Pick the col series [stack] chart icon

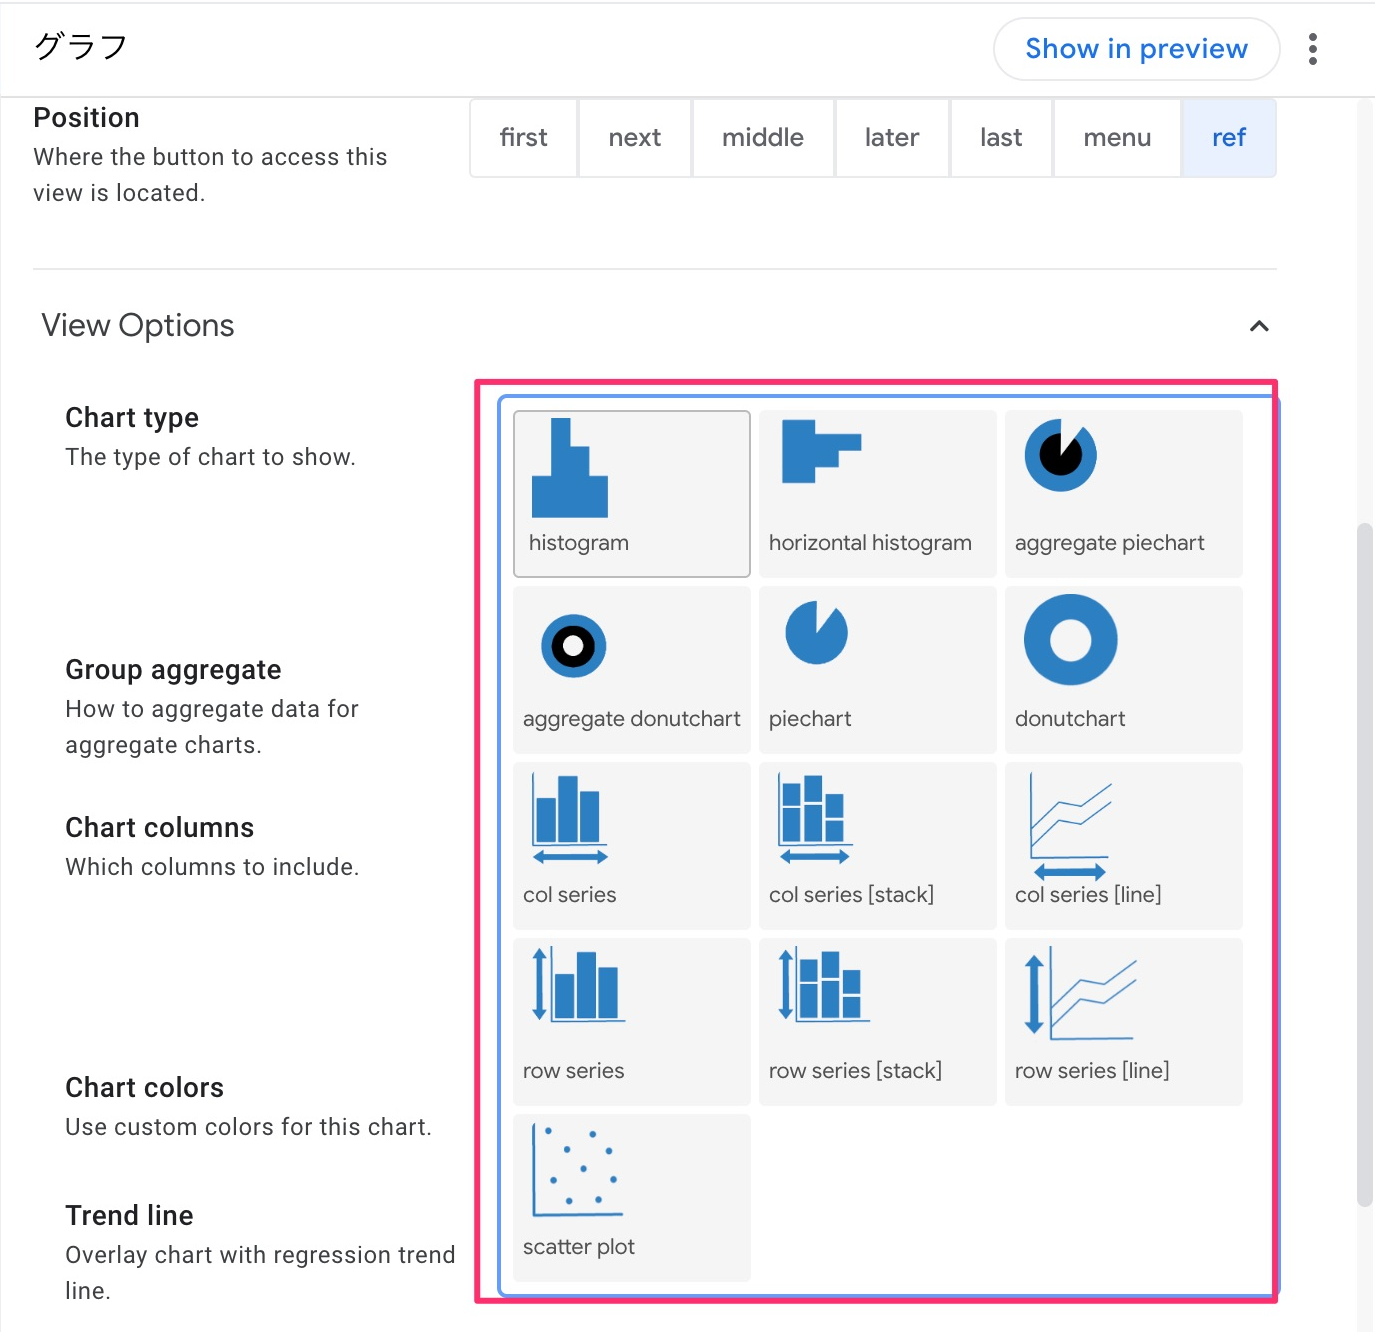[876, 842]
